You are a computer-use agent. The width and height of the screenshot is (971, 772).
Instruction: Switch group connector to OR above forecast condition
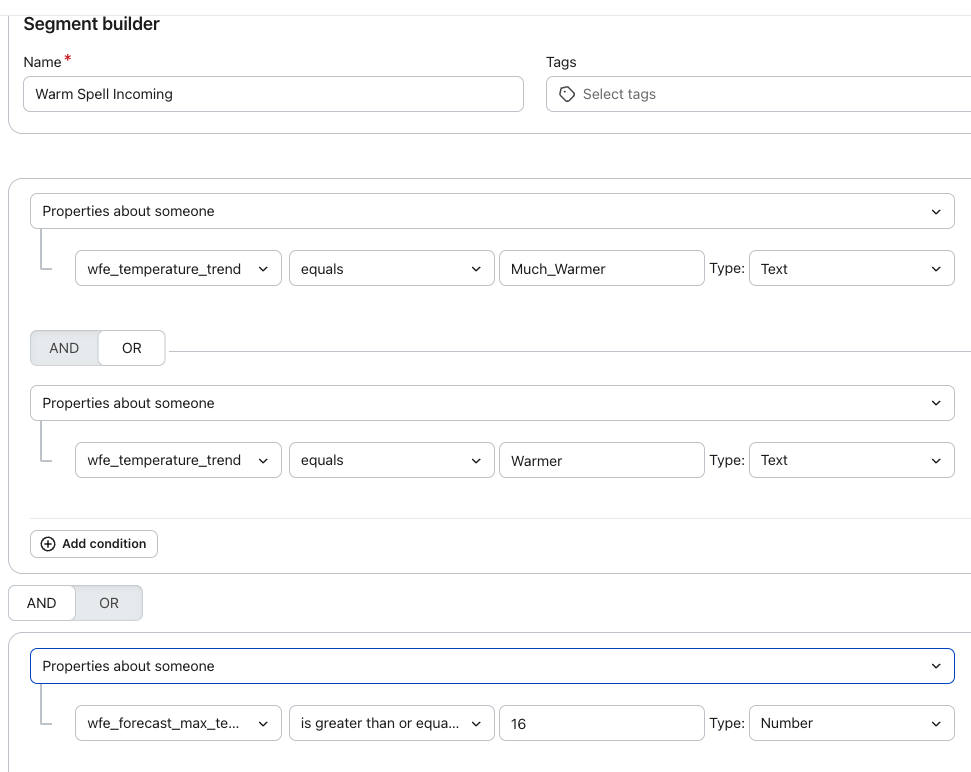point(109,603)
